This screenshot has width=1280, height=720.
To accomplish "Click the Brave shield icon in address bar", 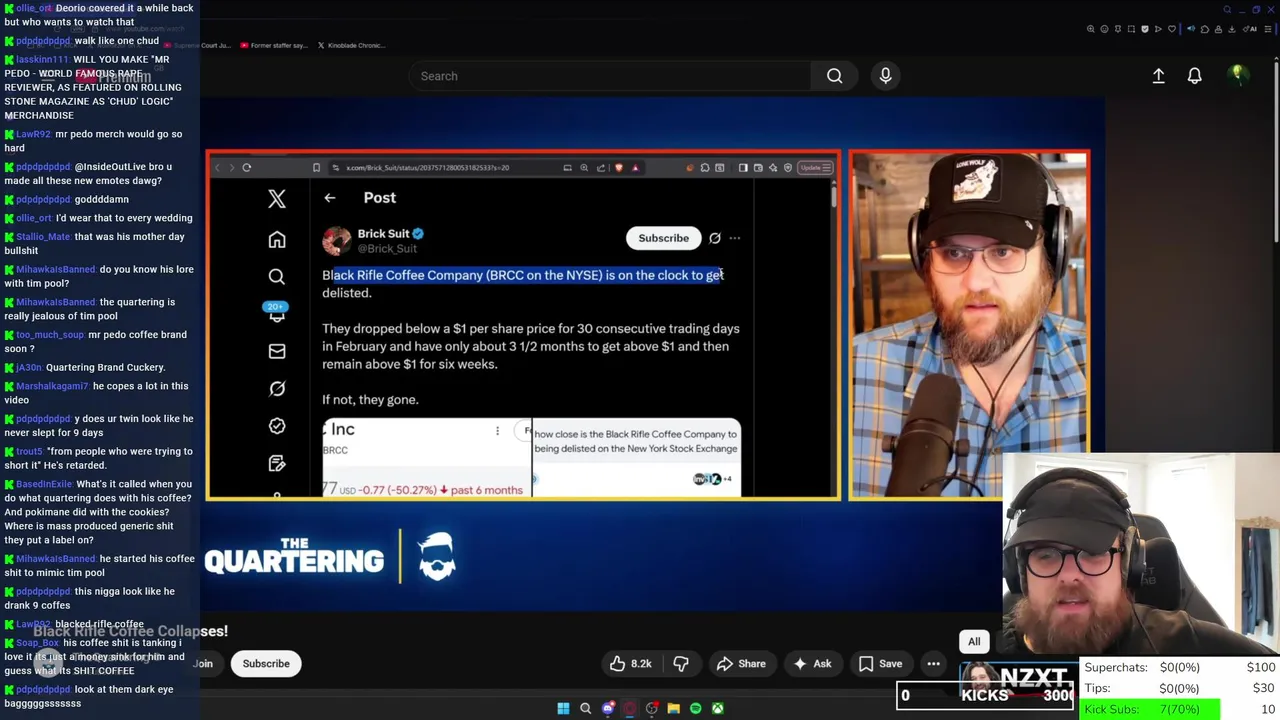I will pos(619,168).
